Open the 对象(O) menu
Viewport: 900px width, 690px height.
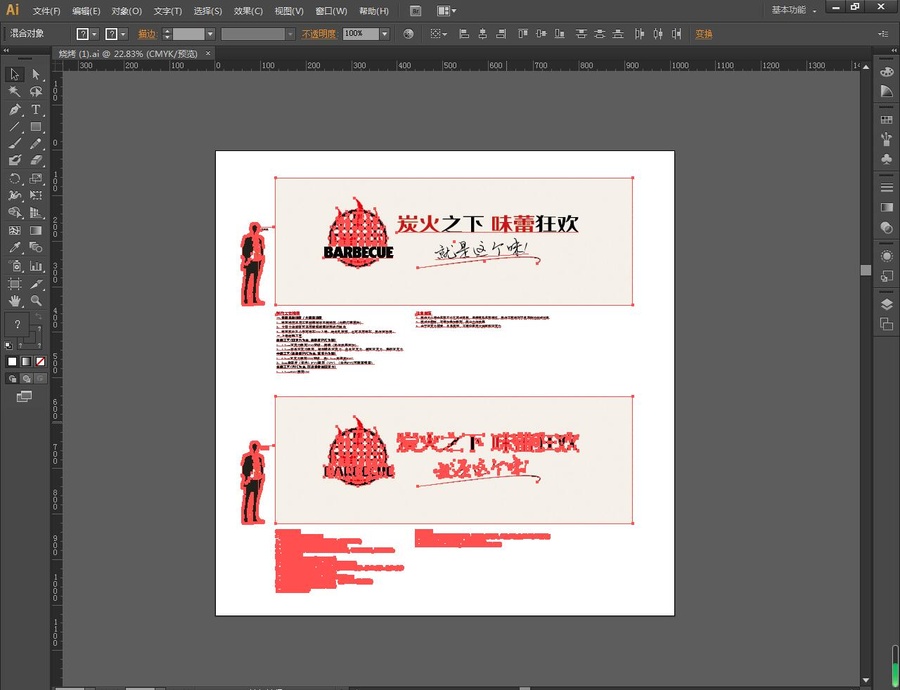[x=126, y=11]
